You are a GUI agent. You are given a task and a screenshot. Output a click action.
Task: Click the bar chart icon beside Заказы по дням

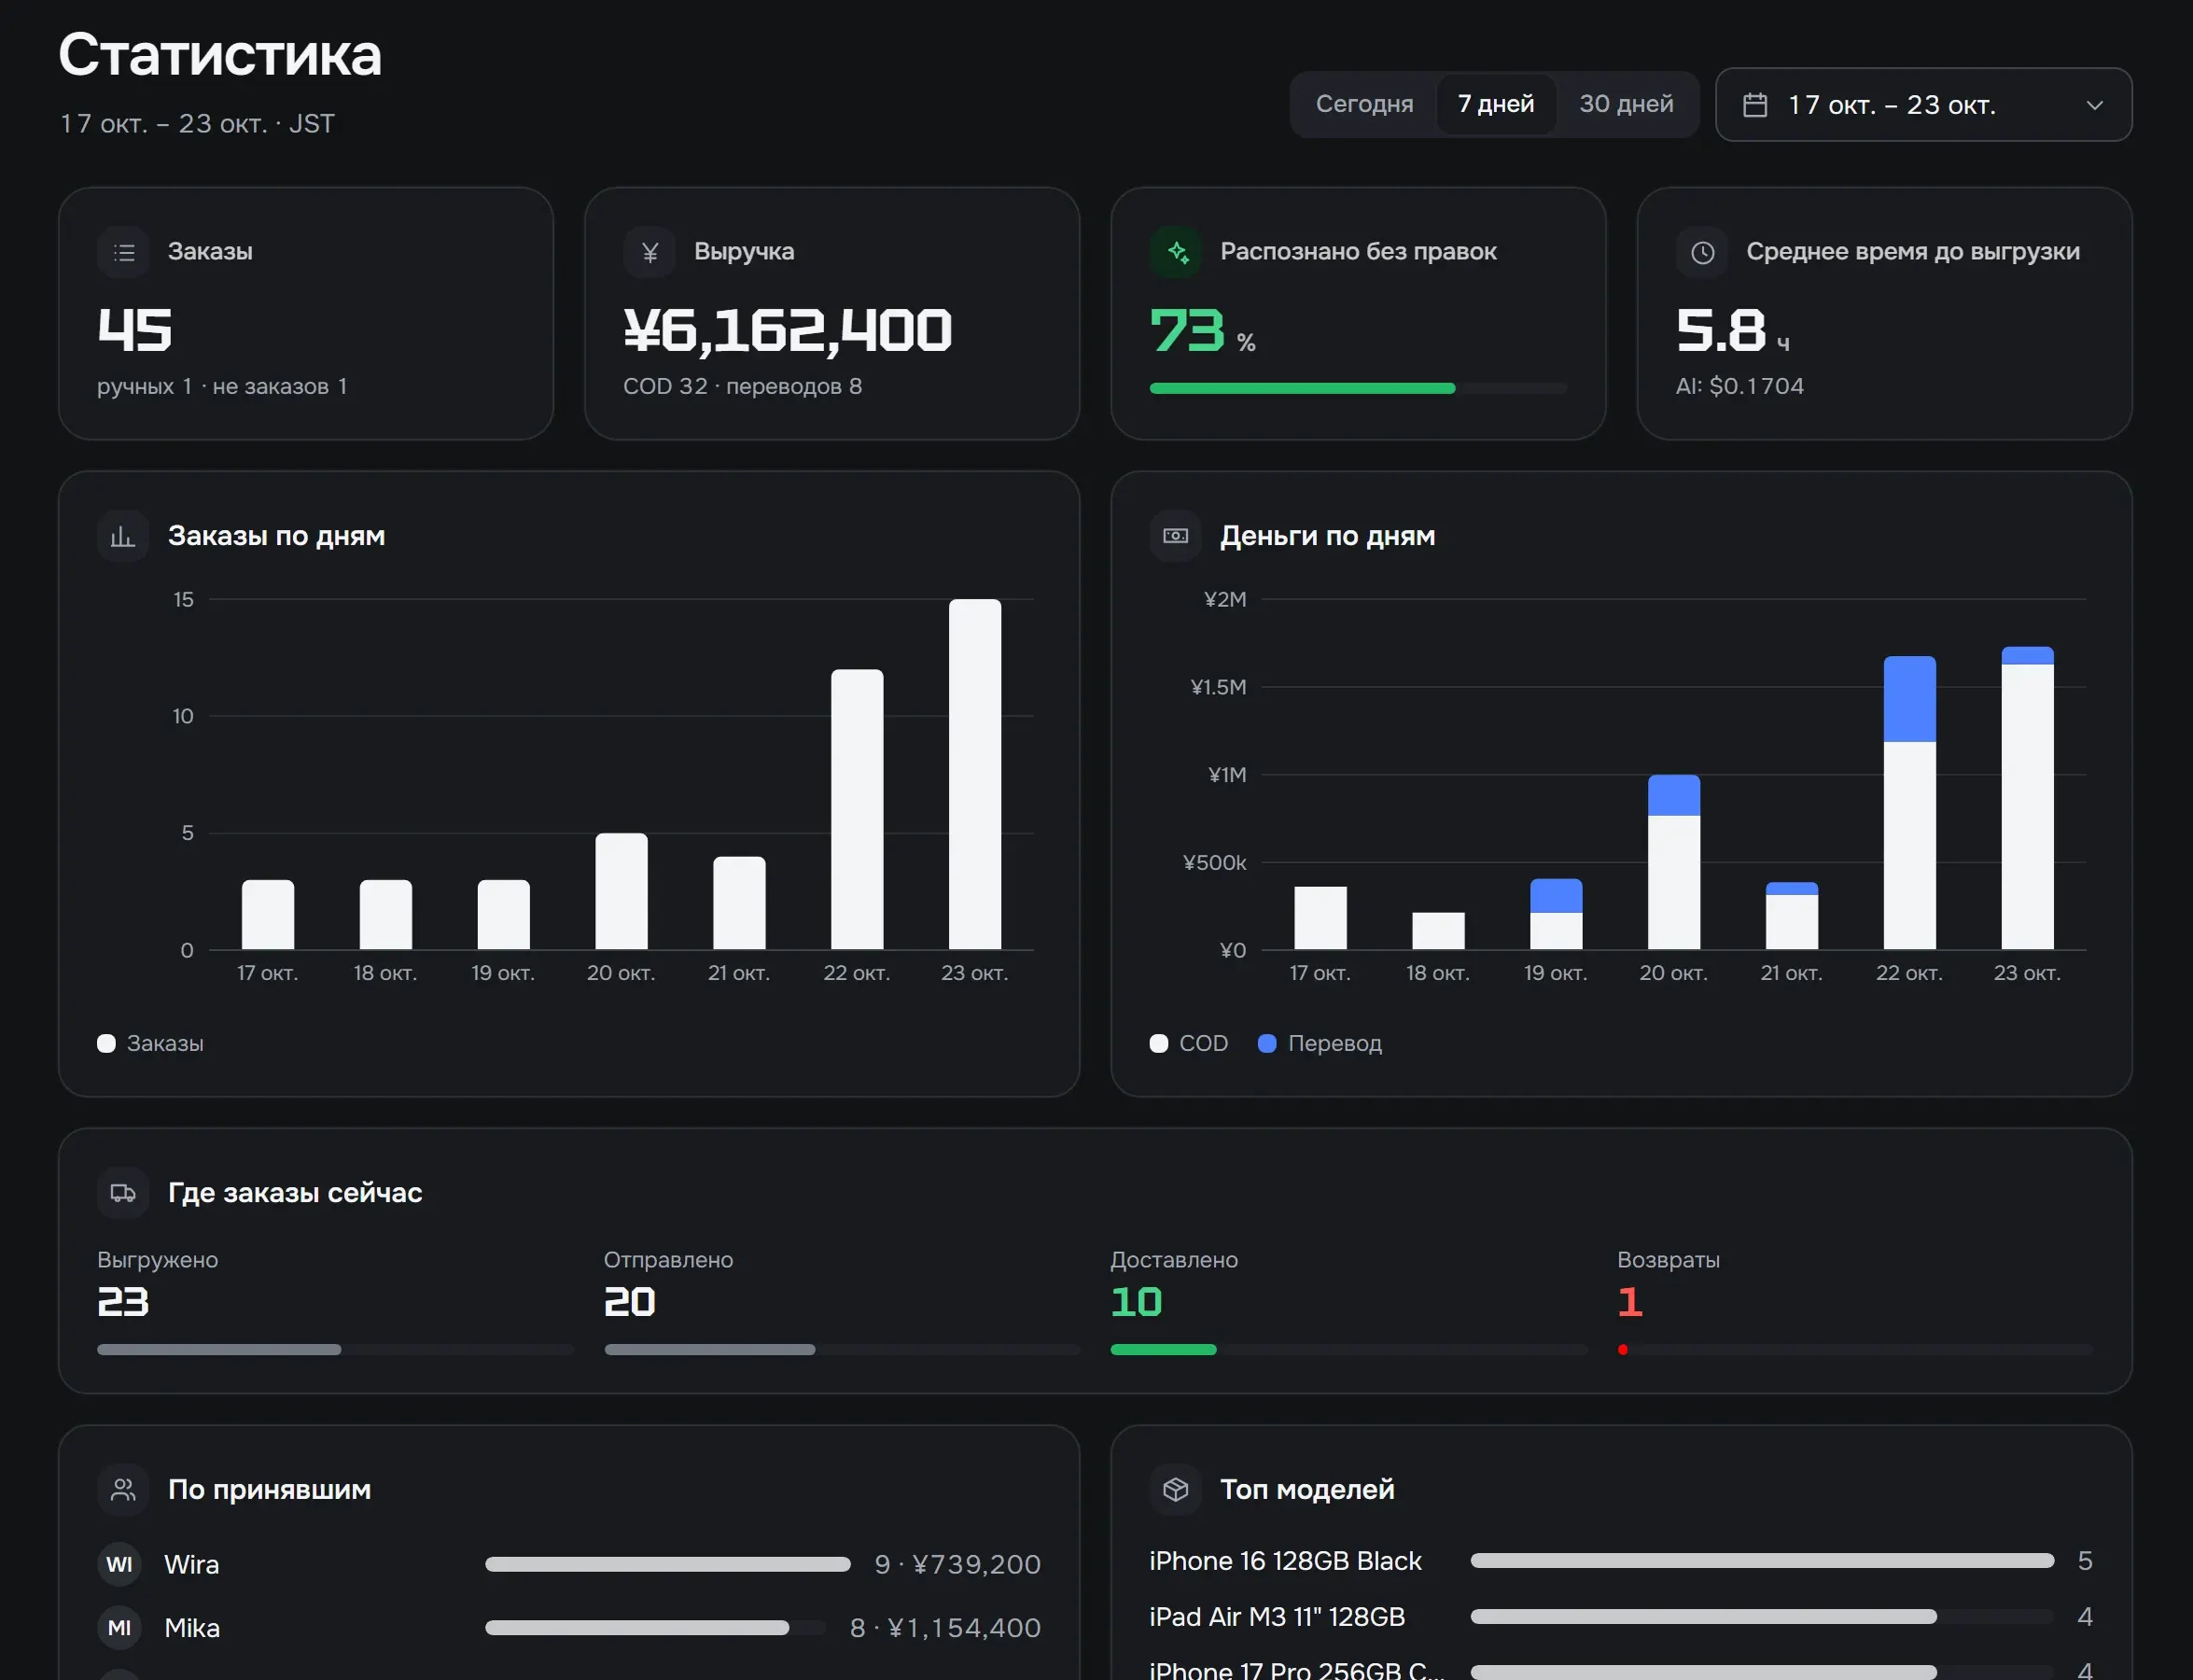123,536
